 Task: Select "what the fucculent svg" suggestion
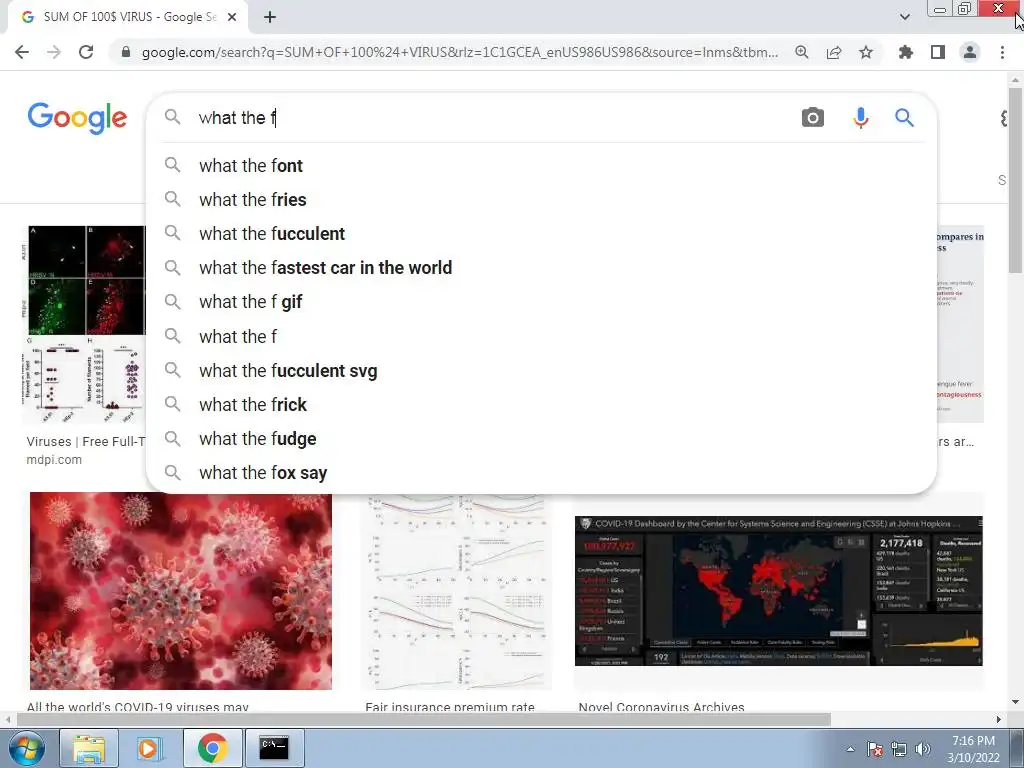pyautogui.click(x=541, y=370)
